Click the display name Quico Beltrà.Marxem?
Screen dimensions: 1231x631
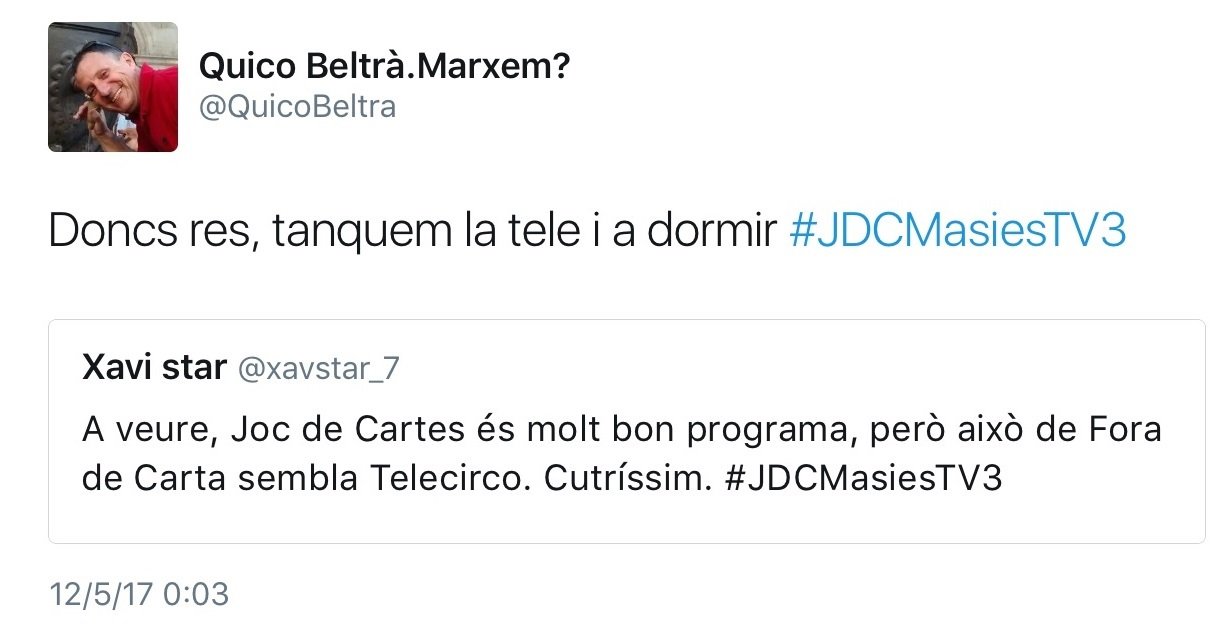pyautogui.click(x=384, y=67)
